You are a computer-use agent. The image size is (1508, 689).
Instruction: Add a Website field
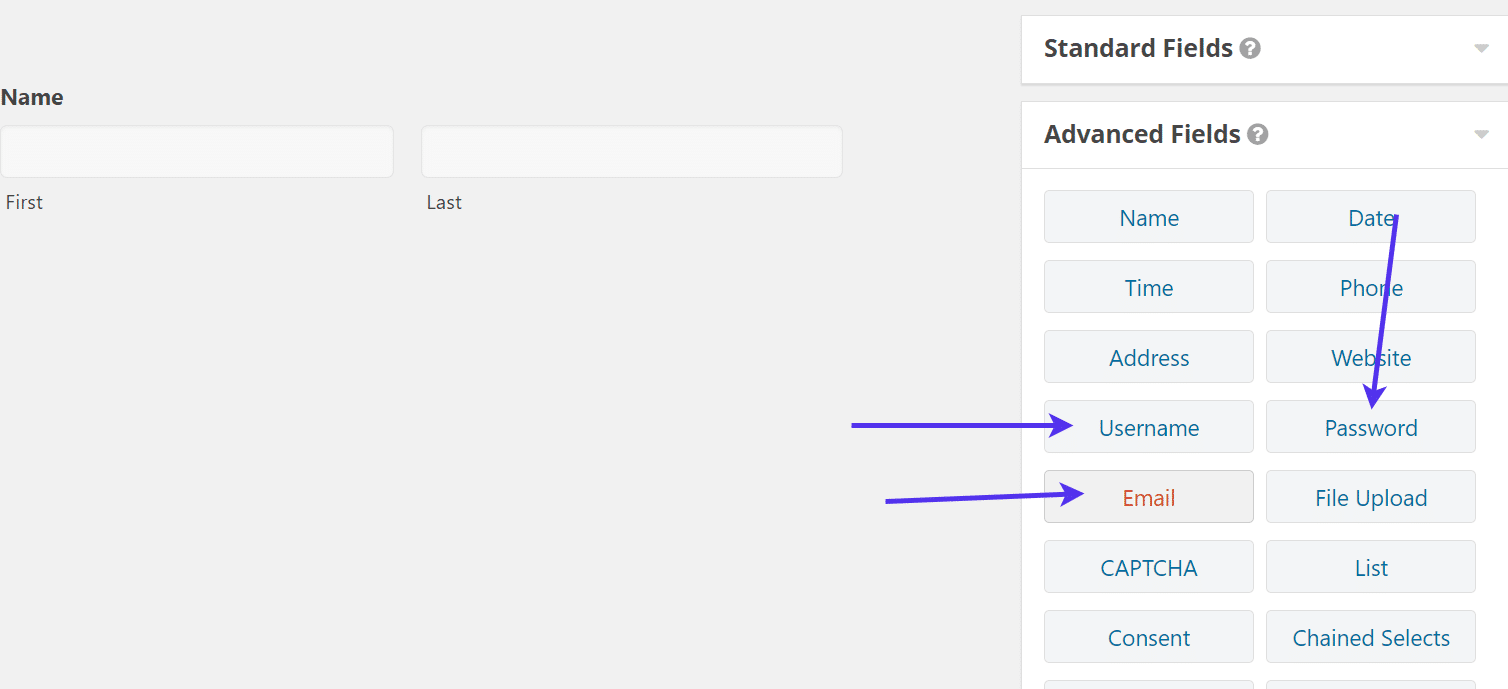(1370, 357)
